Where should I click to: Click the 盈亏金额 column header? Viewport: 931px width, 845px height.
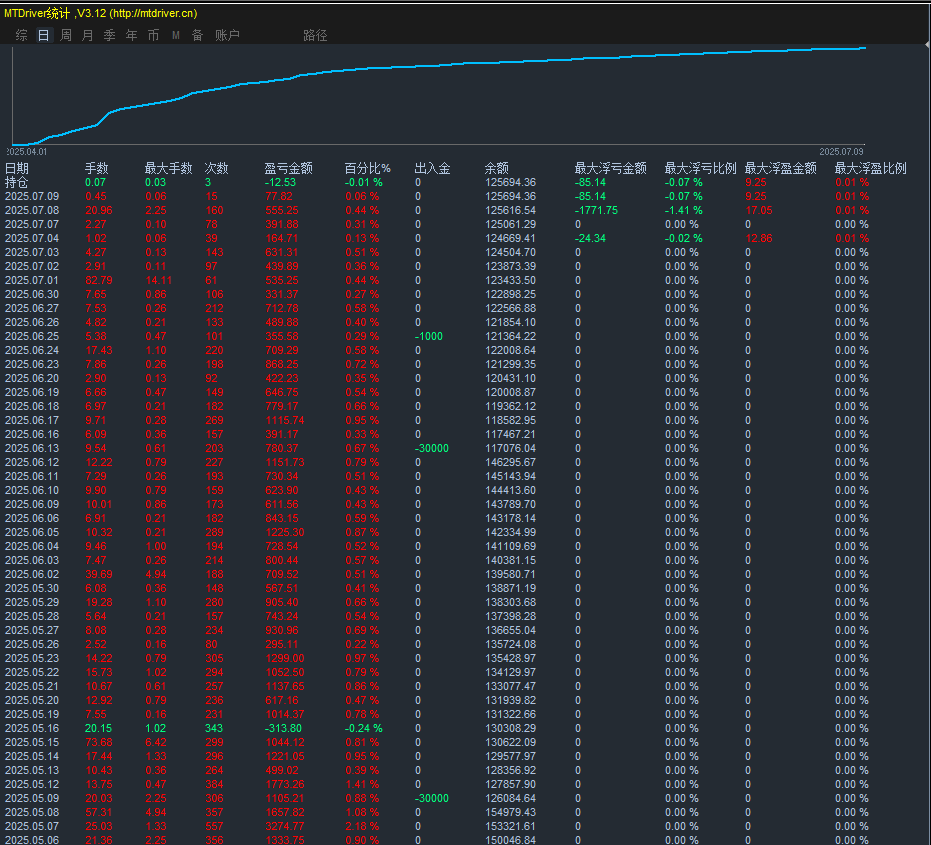(289, 168)
